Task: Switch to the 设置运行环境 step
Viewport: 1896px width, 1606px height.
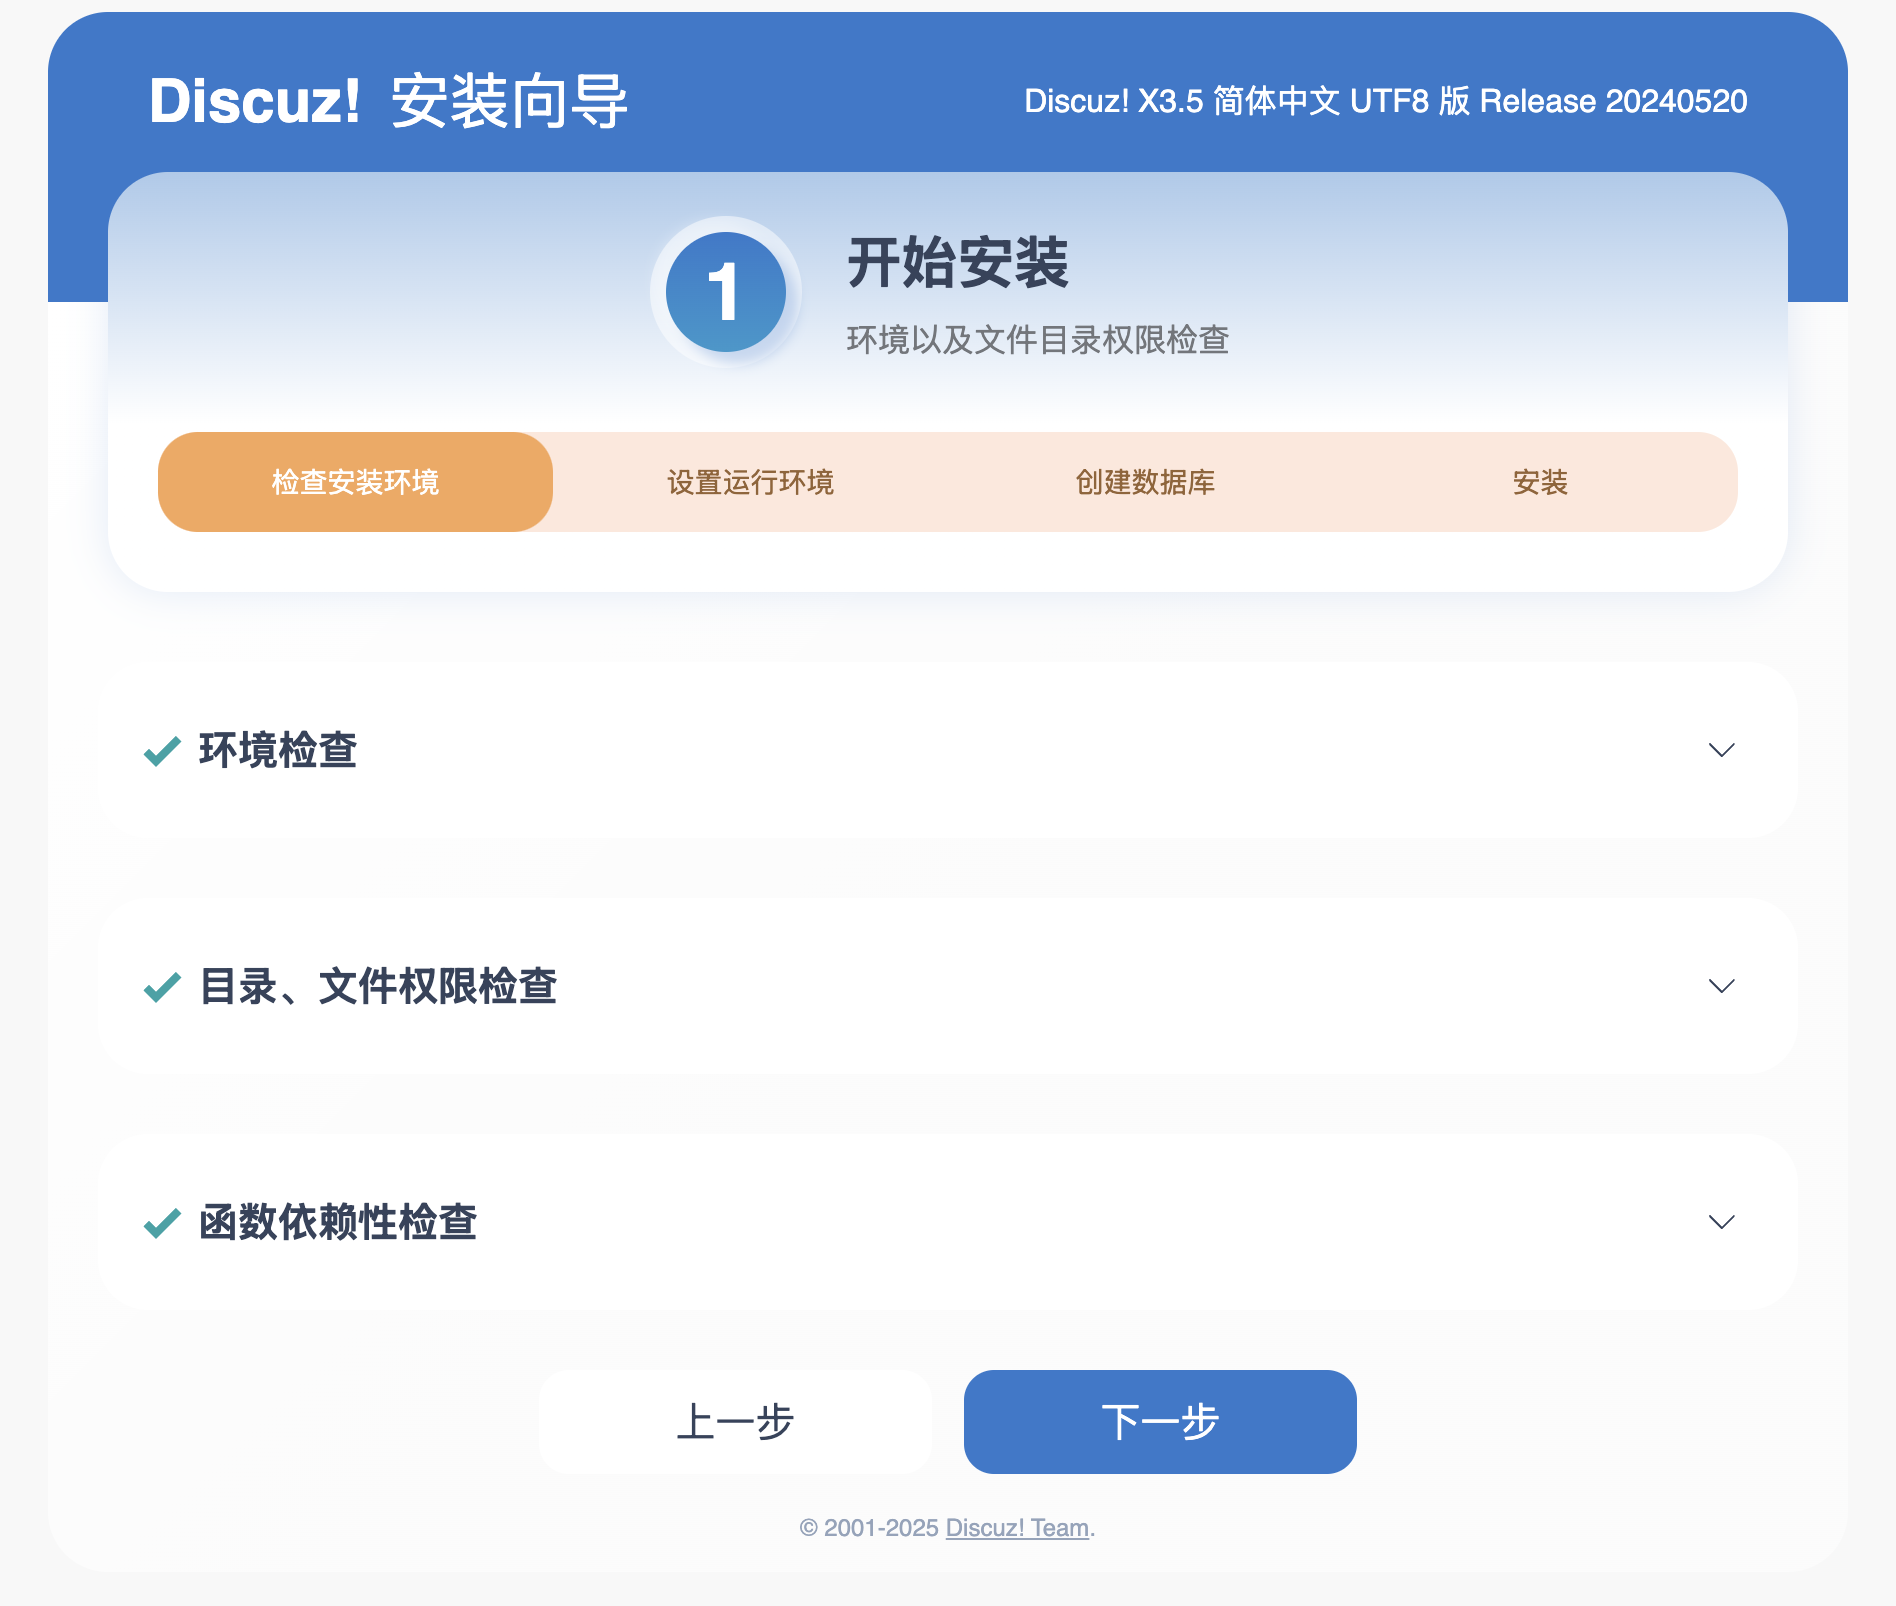Action: pos(750,482)
